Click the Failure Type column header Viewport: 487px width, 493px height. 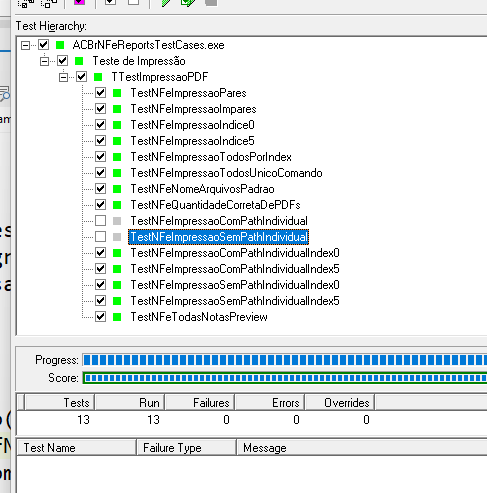[x=186, y=448]
